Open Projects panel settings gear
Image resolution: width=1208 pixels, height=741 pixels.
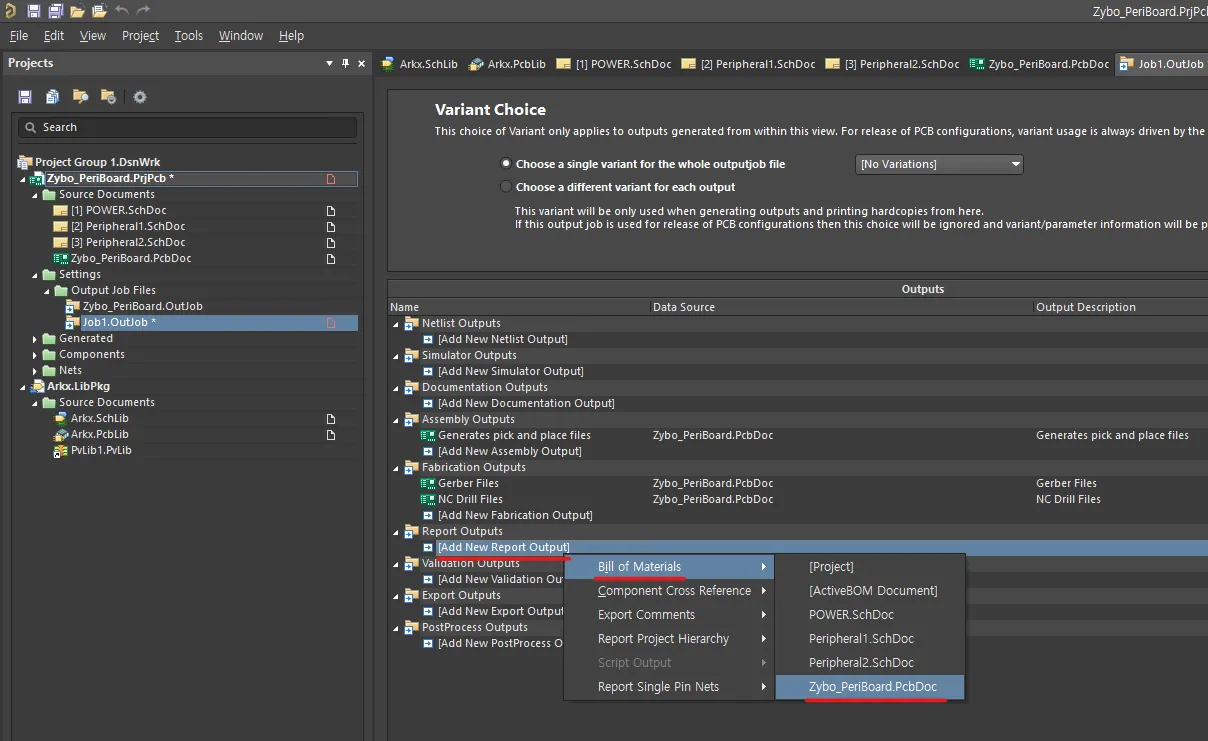click(x=140, y=97)
